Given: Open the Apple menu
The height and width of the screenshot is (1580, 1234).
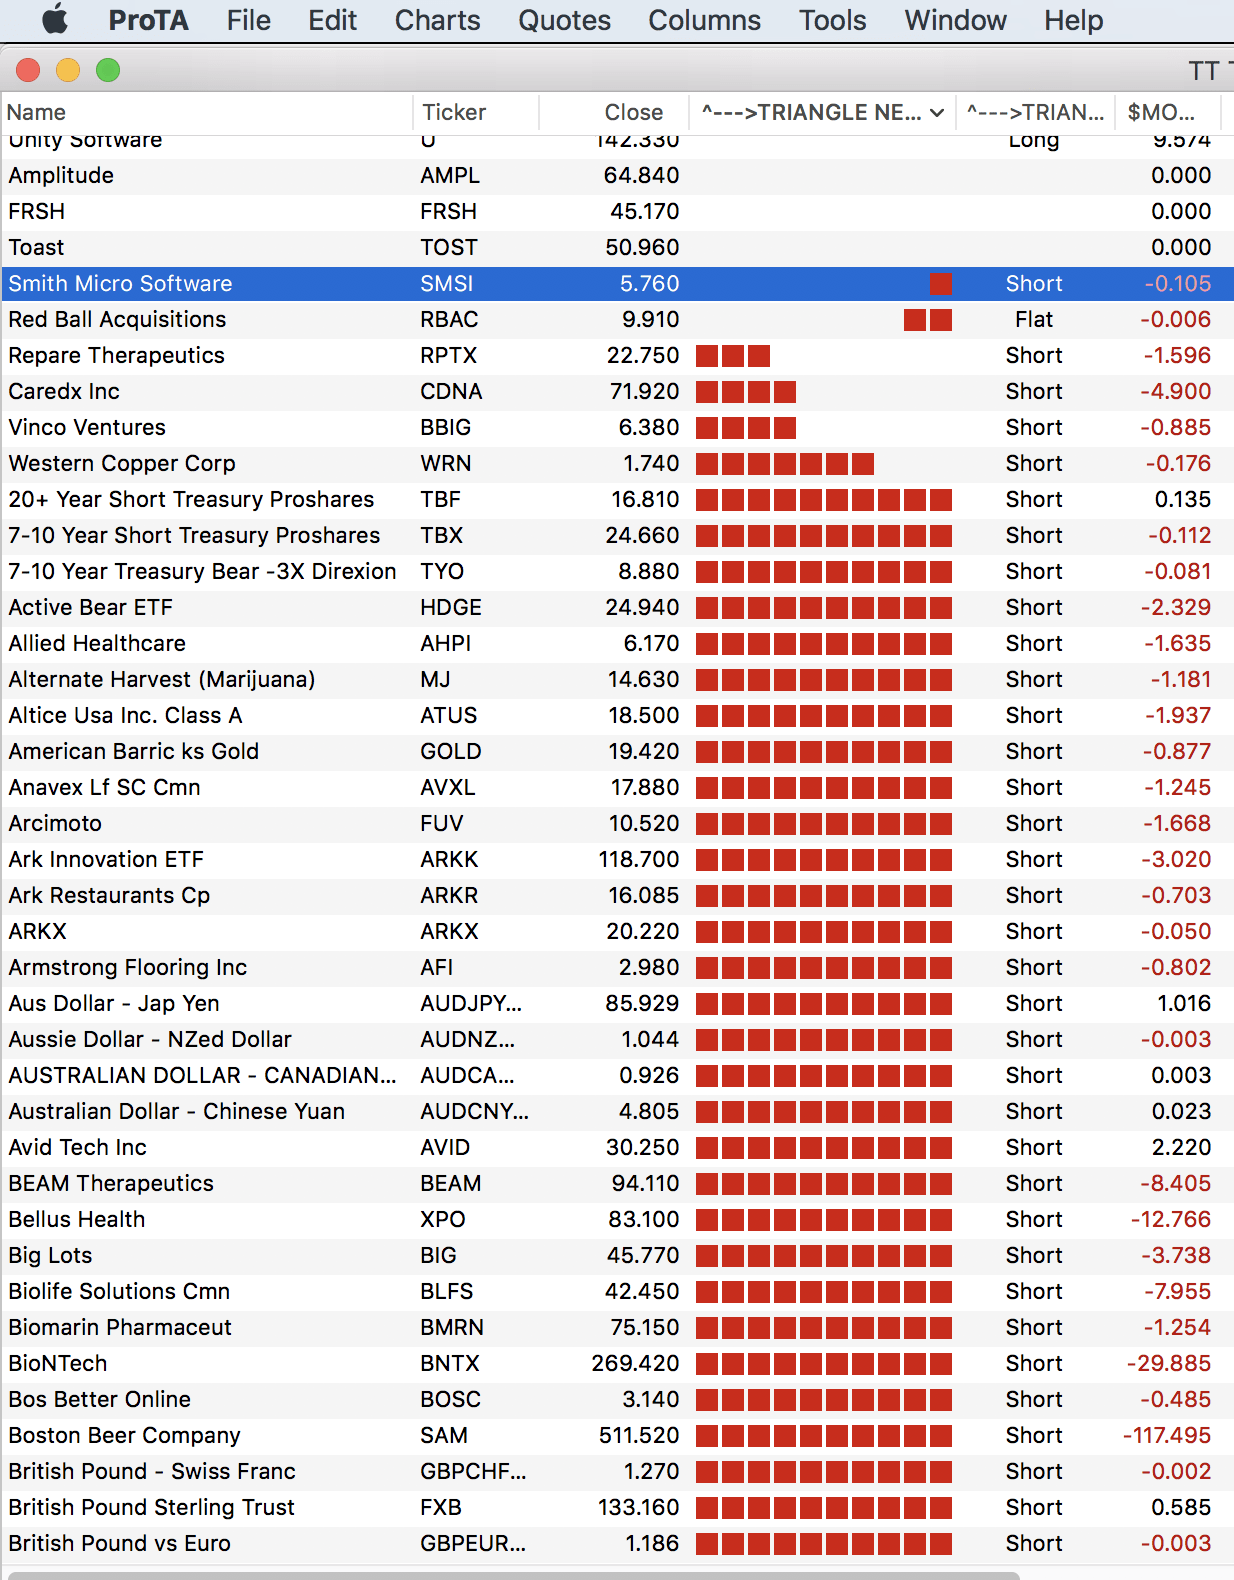Looking at the screenshot, I should (55, 20).
